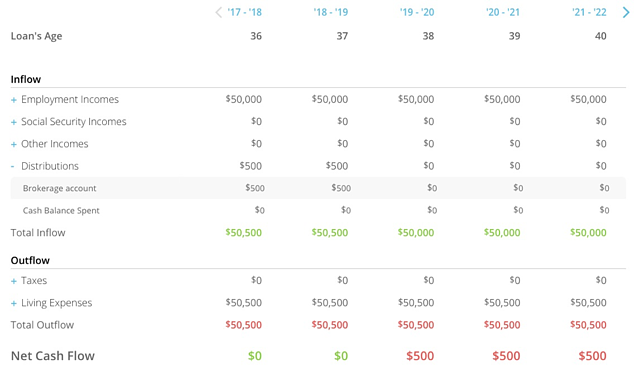Select the '18 - '19 year column header

click(x=331, y=12)
